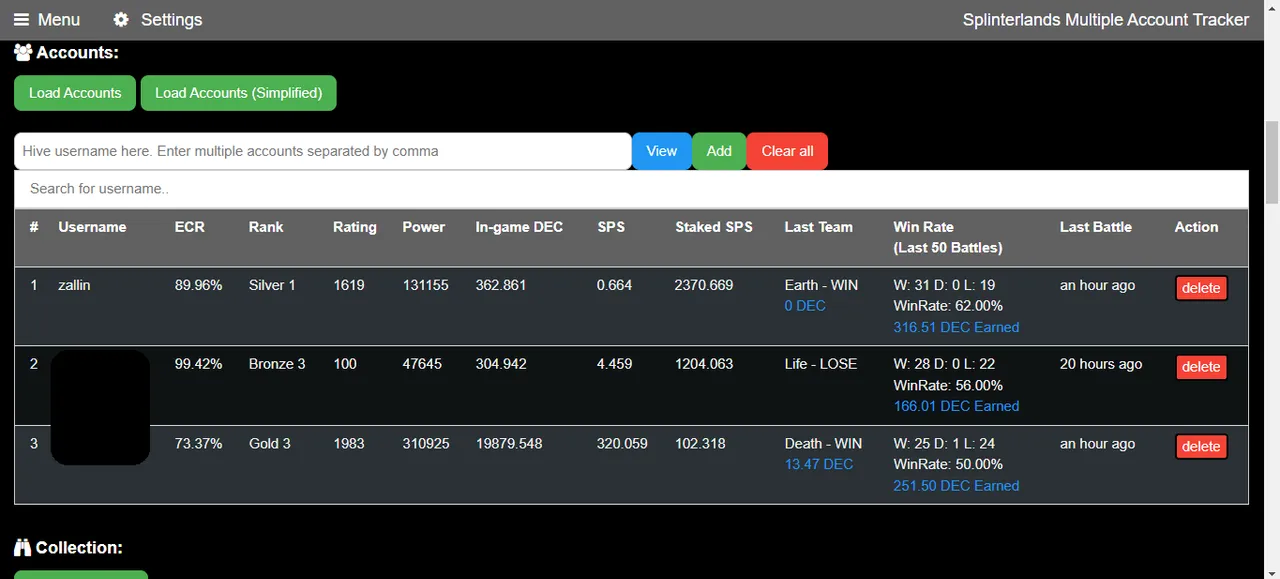1280x579 pixels.
Task: Click the 131155 power value
Action: click(x=425, y=285)
